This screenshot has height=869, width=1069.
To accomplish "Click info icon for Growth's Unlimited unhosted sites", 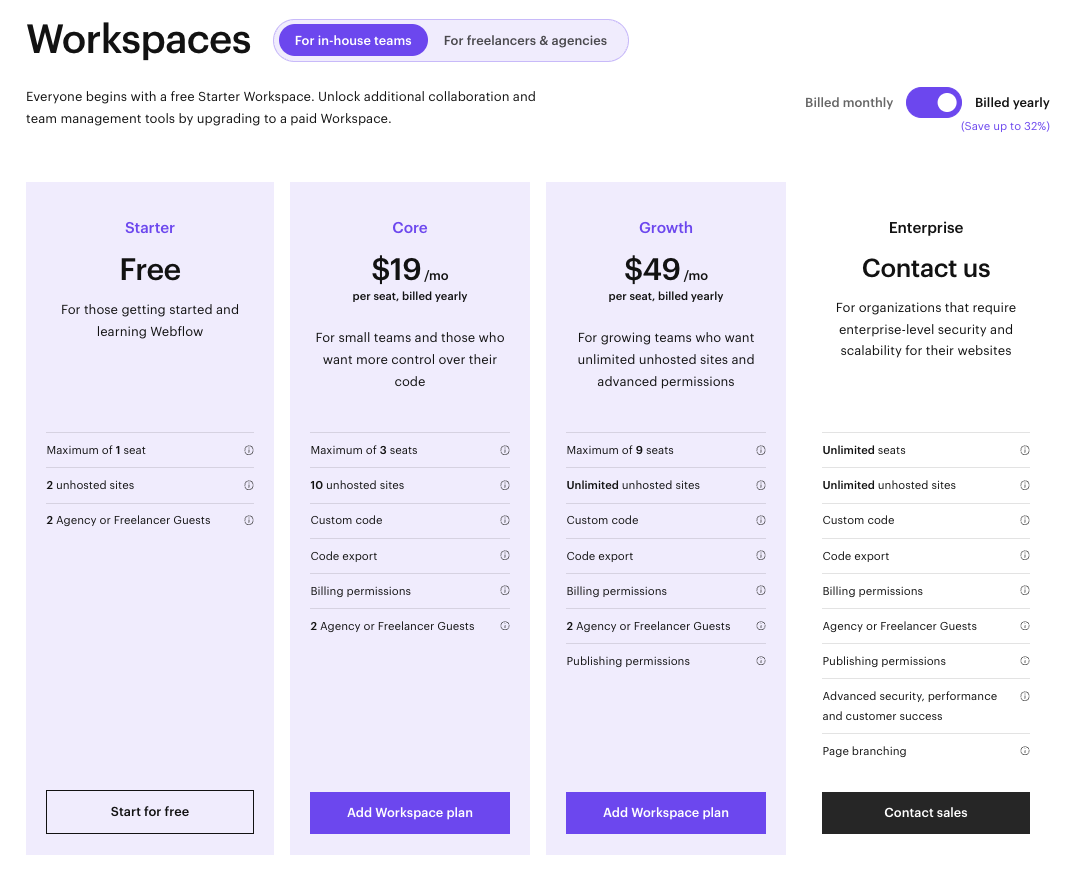I will (761, 485).
